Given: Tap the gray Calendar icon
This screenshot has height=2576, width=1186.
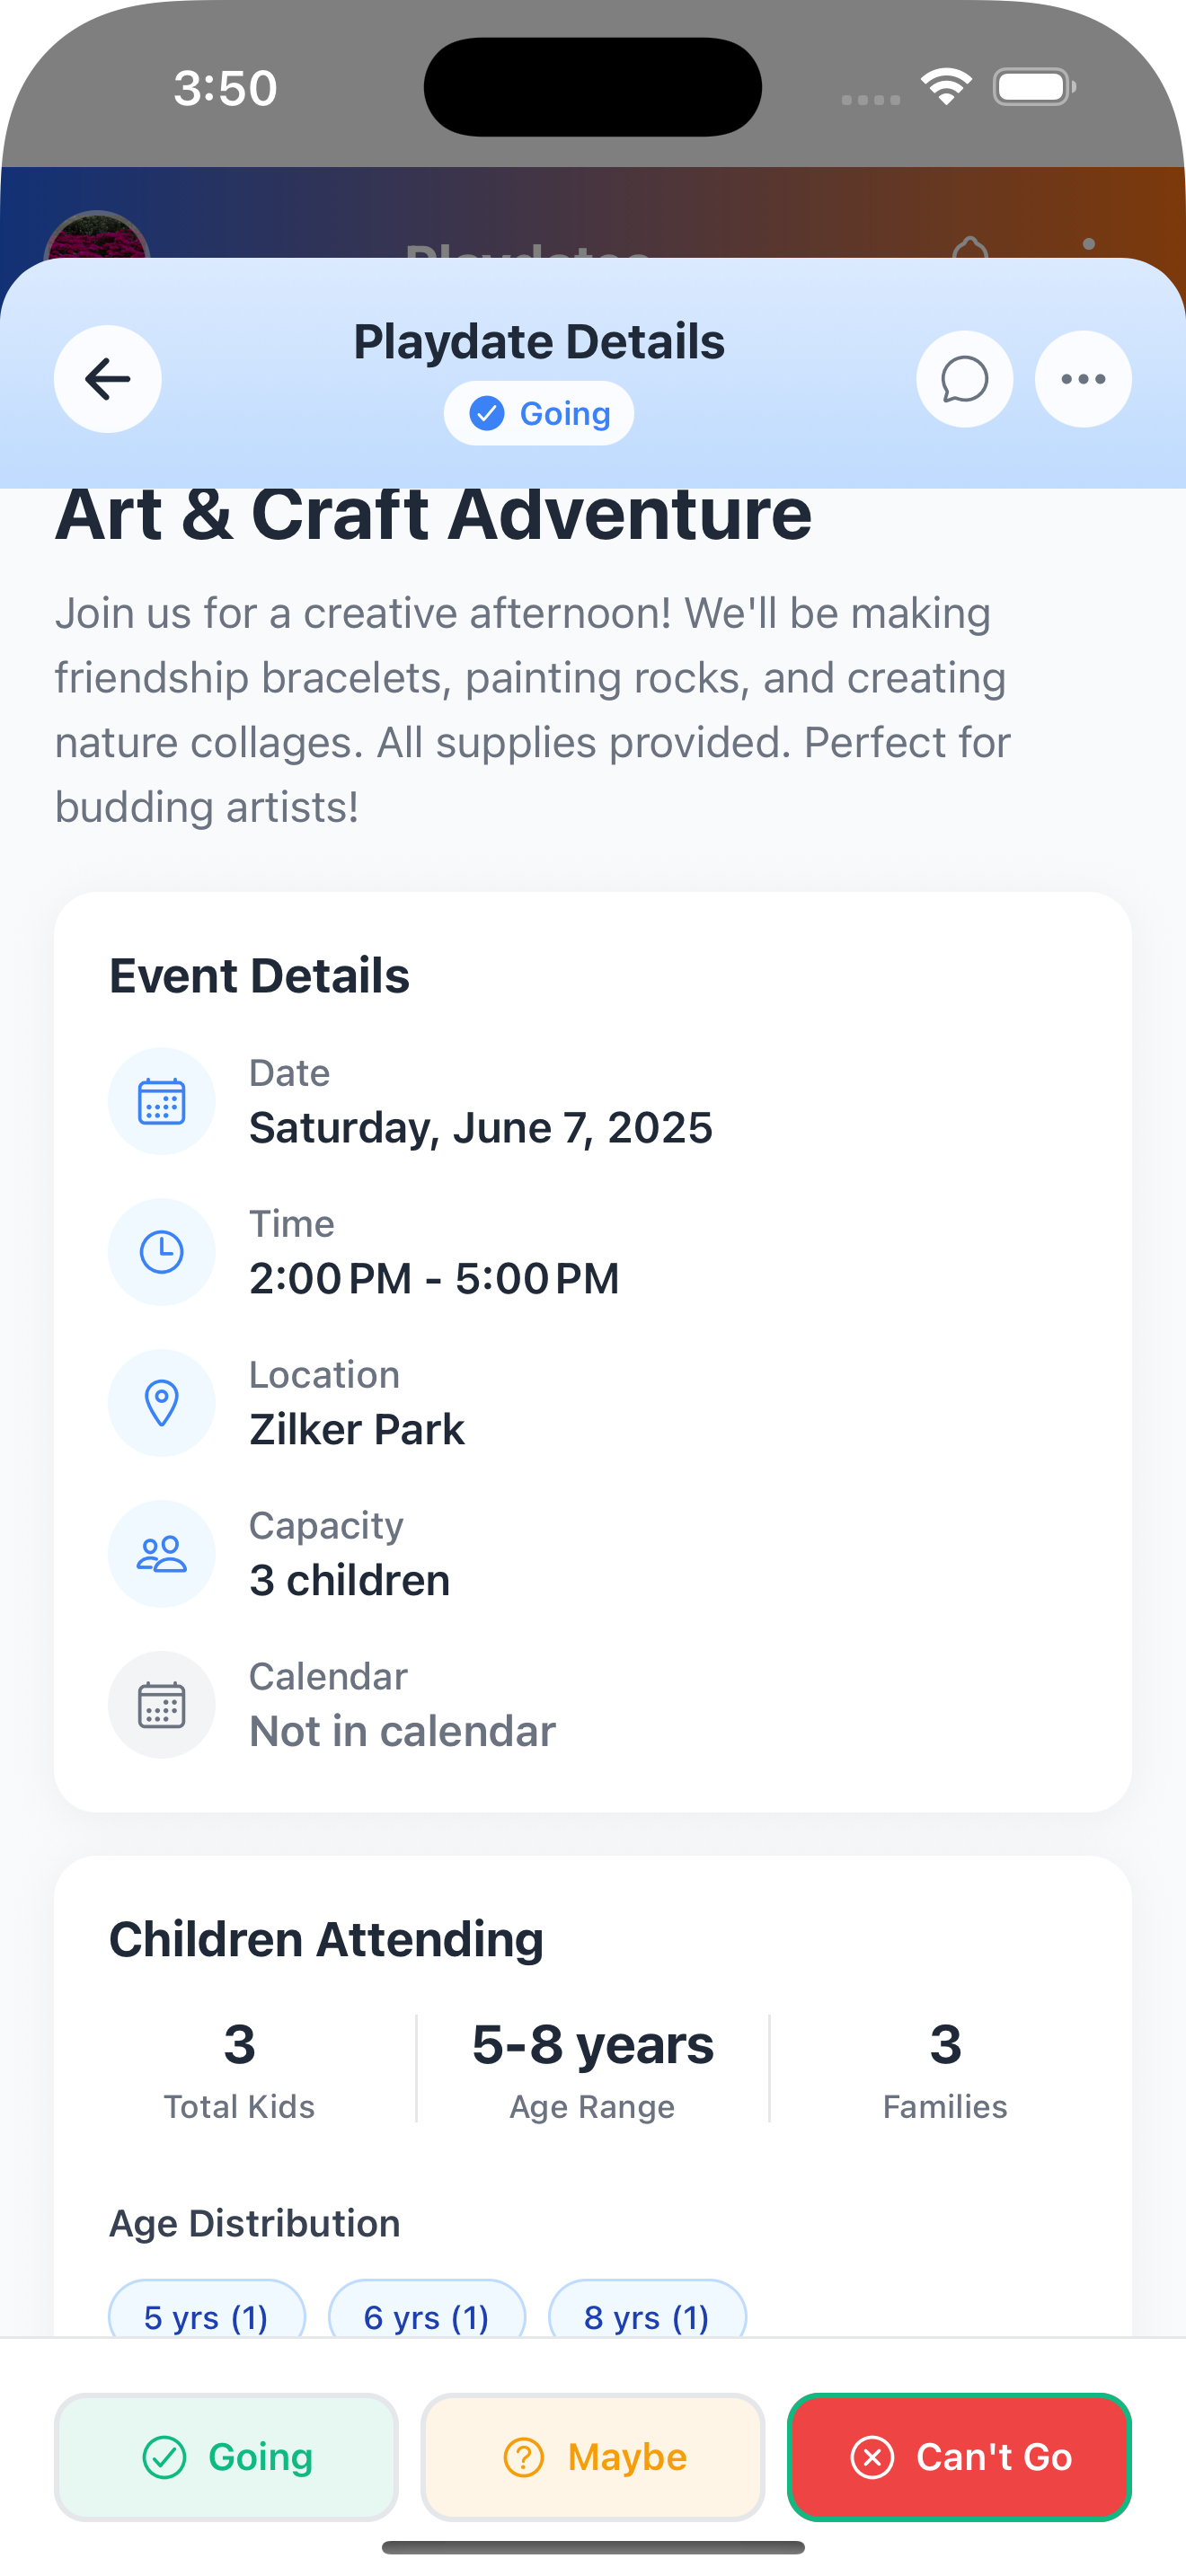Looking at the screenshot, I should click(x=162, y=1705).
